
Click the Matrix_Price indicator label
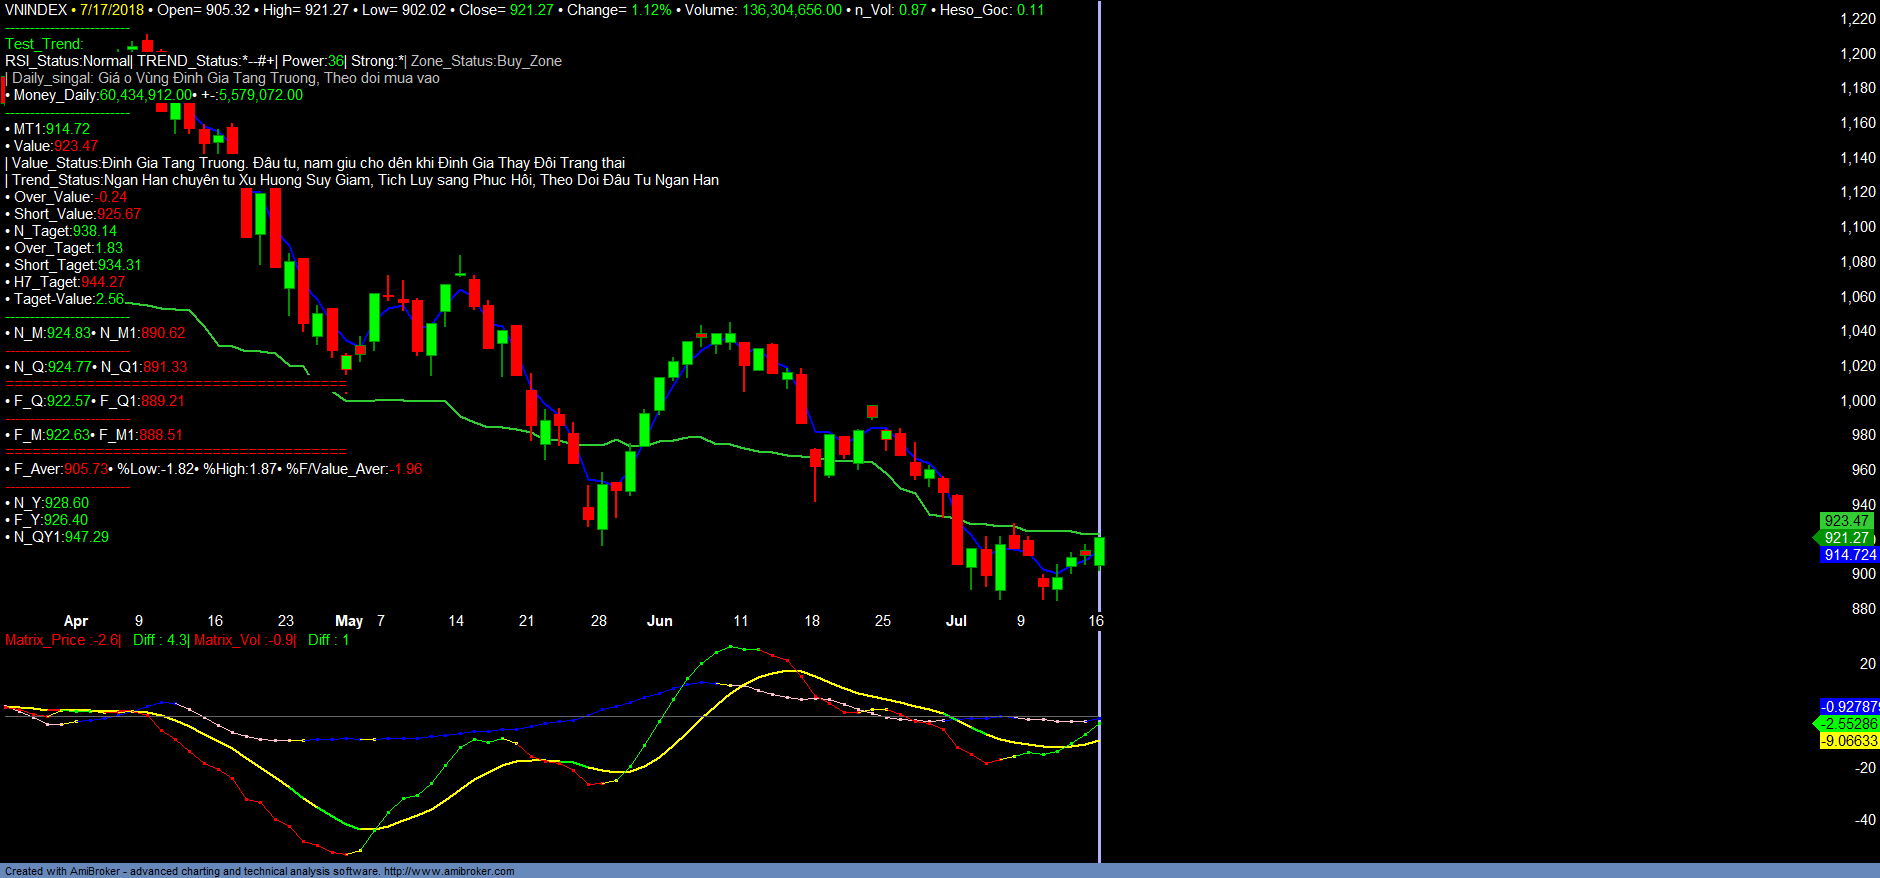(x=62, y=640)
